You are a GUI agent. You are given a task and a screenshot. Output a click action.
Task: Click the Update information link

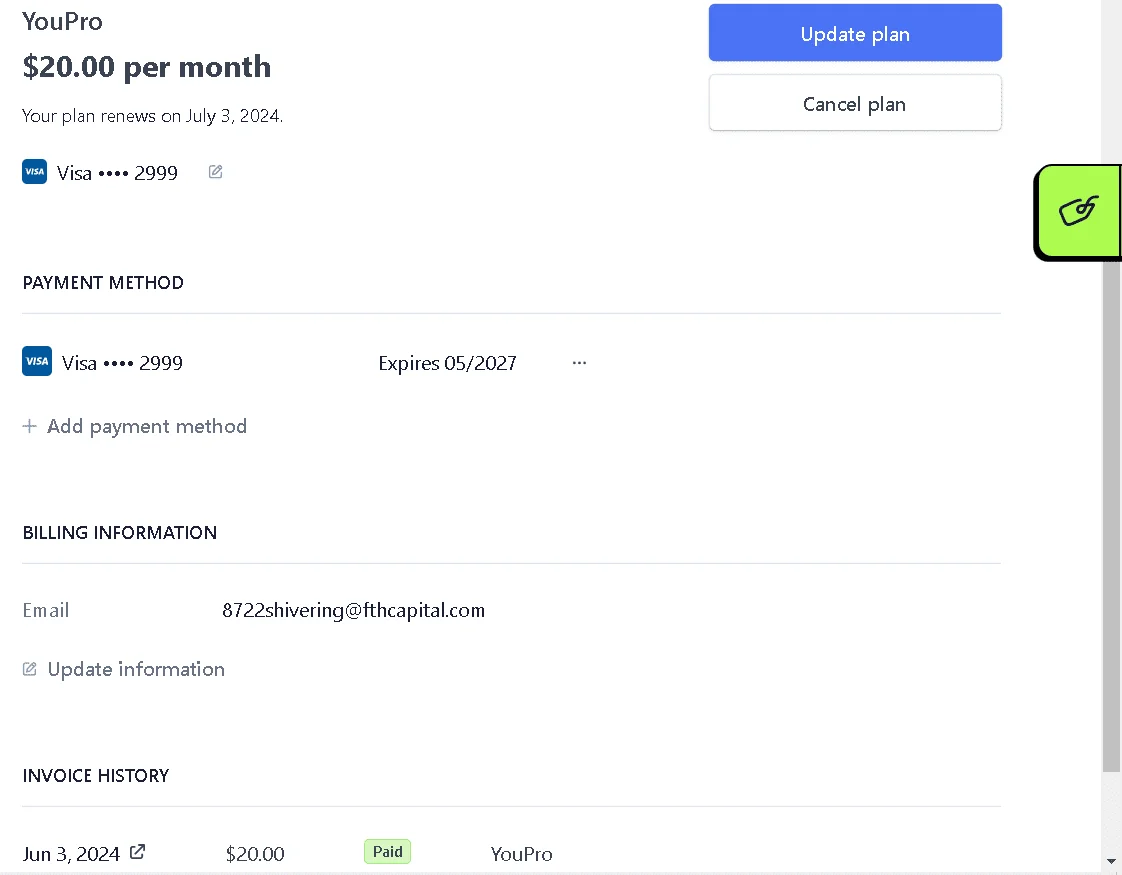136,669
